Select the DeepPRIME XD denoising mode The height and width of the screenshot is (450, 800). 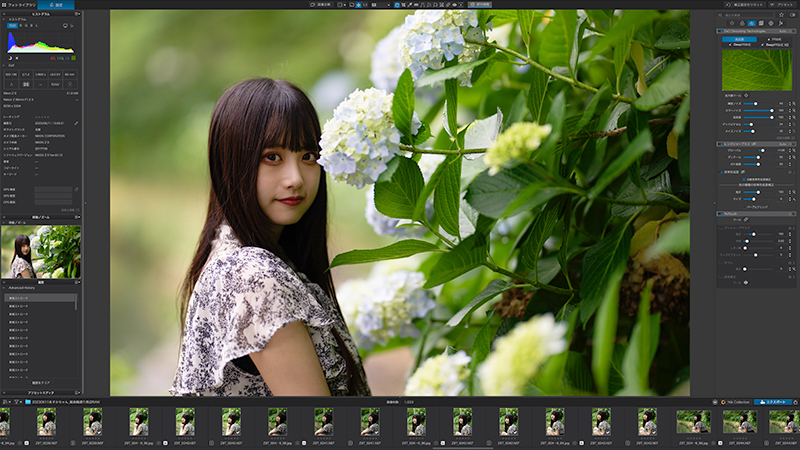click(x=775, y=44)
